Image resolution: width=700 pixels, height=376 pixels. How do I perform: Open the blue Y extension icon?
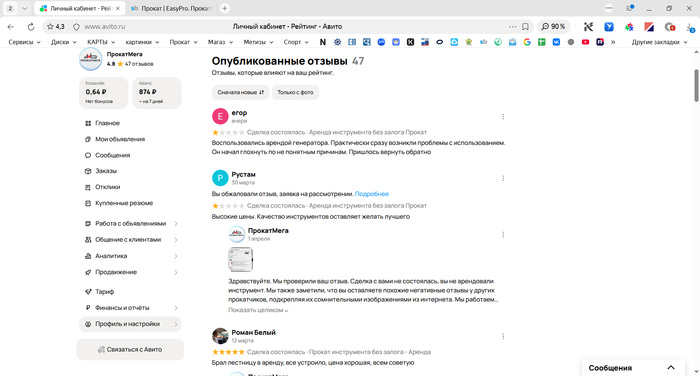coord(609,27)
